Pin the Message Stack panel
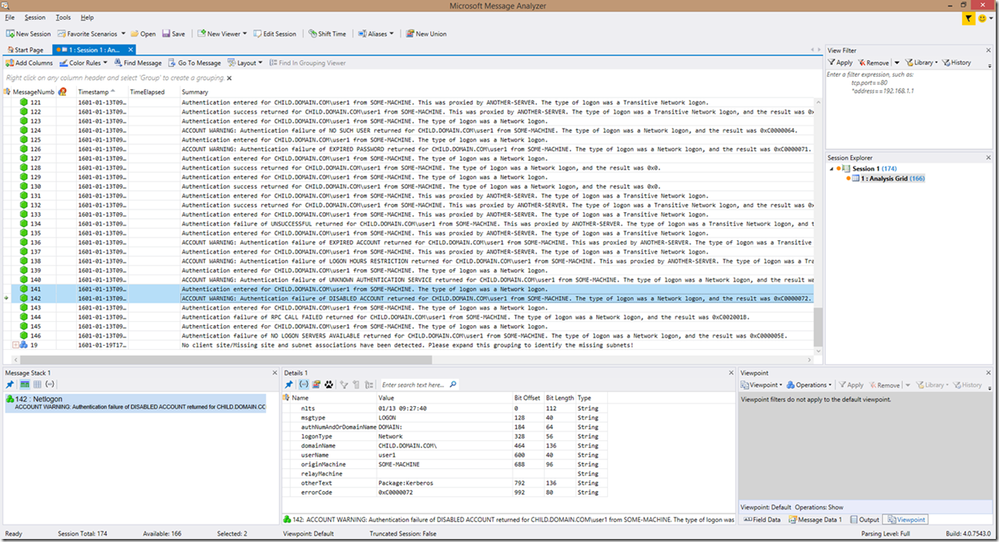The height and width of the screenshot is (542, 999). click(x=10, y=385)
